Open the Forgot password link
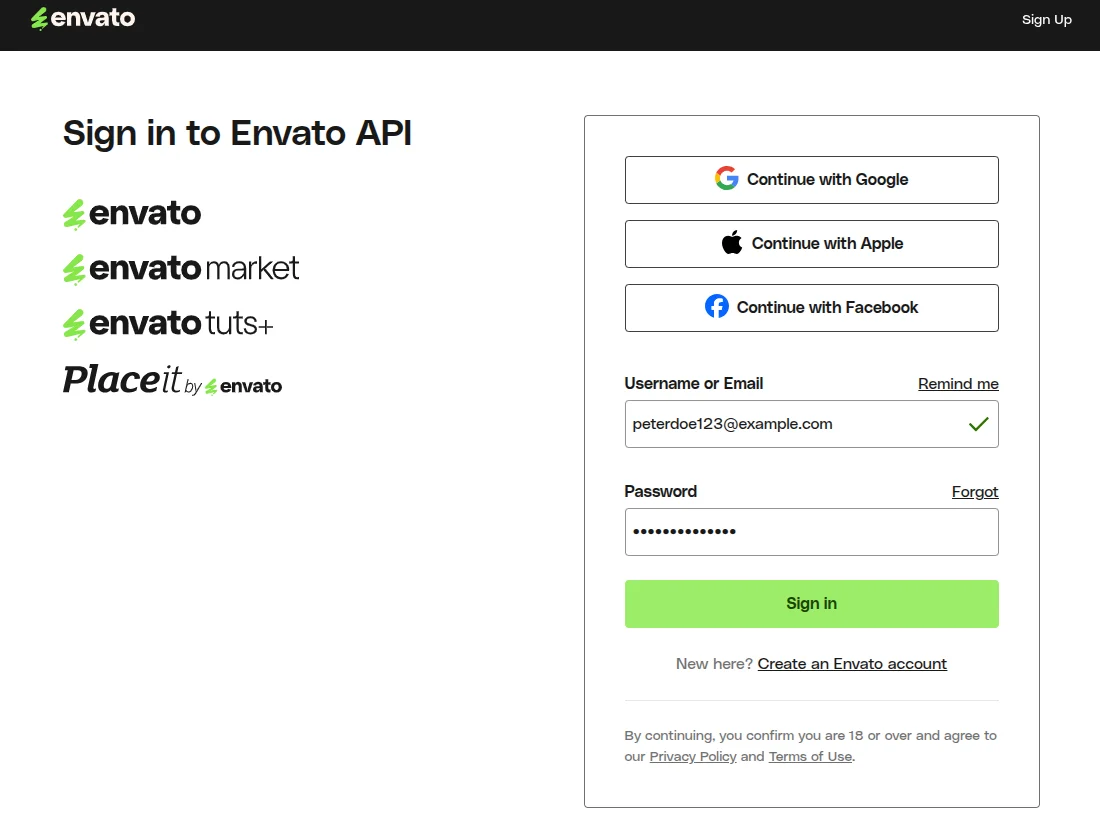Viewport: 1100px width, 822px height. coord(974,492)
